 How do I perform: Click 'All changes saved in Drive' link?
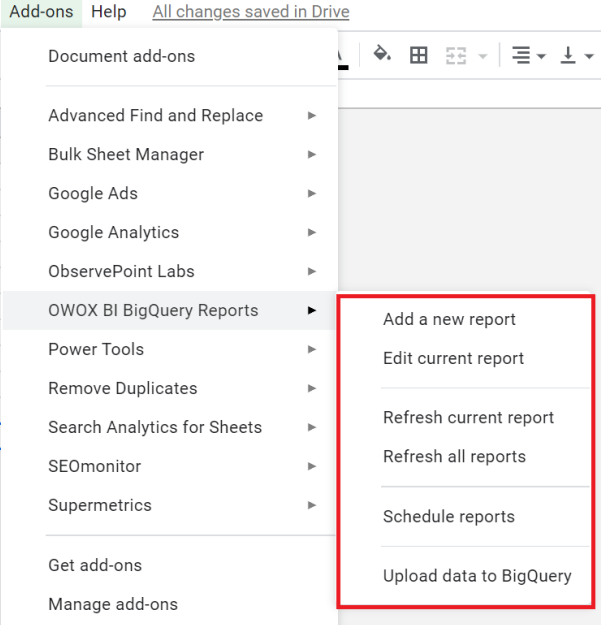(251, 12)
